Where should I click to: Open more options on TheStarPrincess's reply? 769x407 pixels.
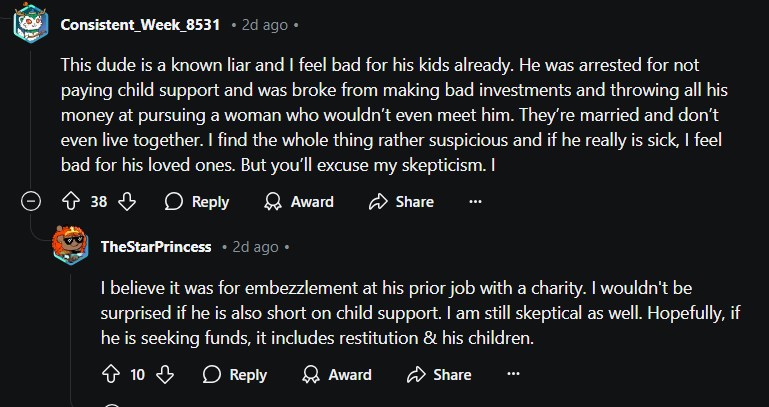point(513,375)
